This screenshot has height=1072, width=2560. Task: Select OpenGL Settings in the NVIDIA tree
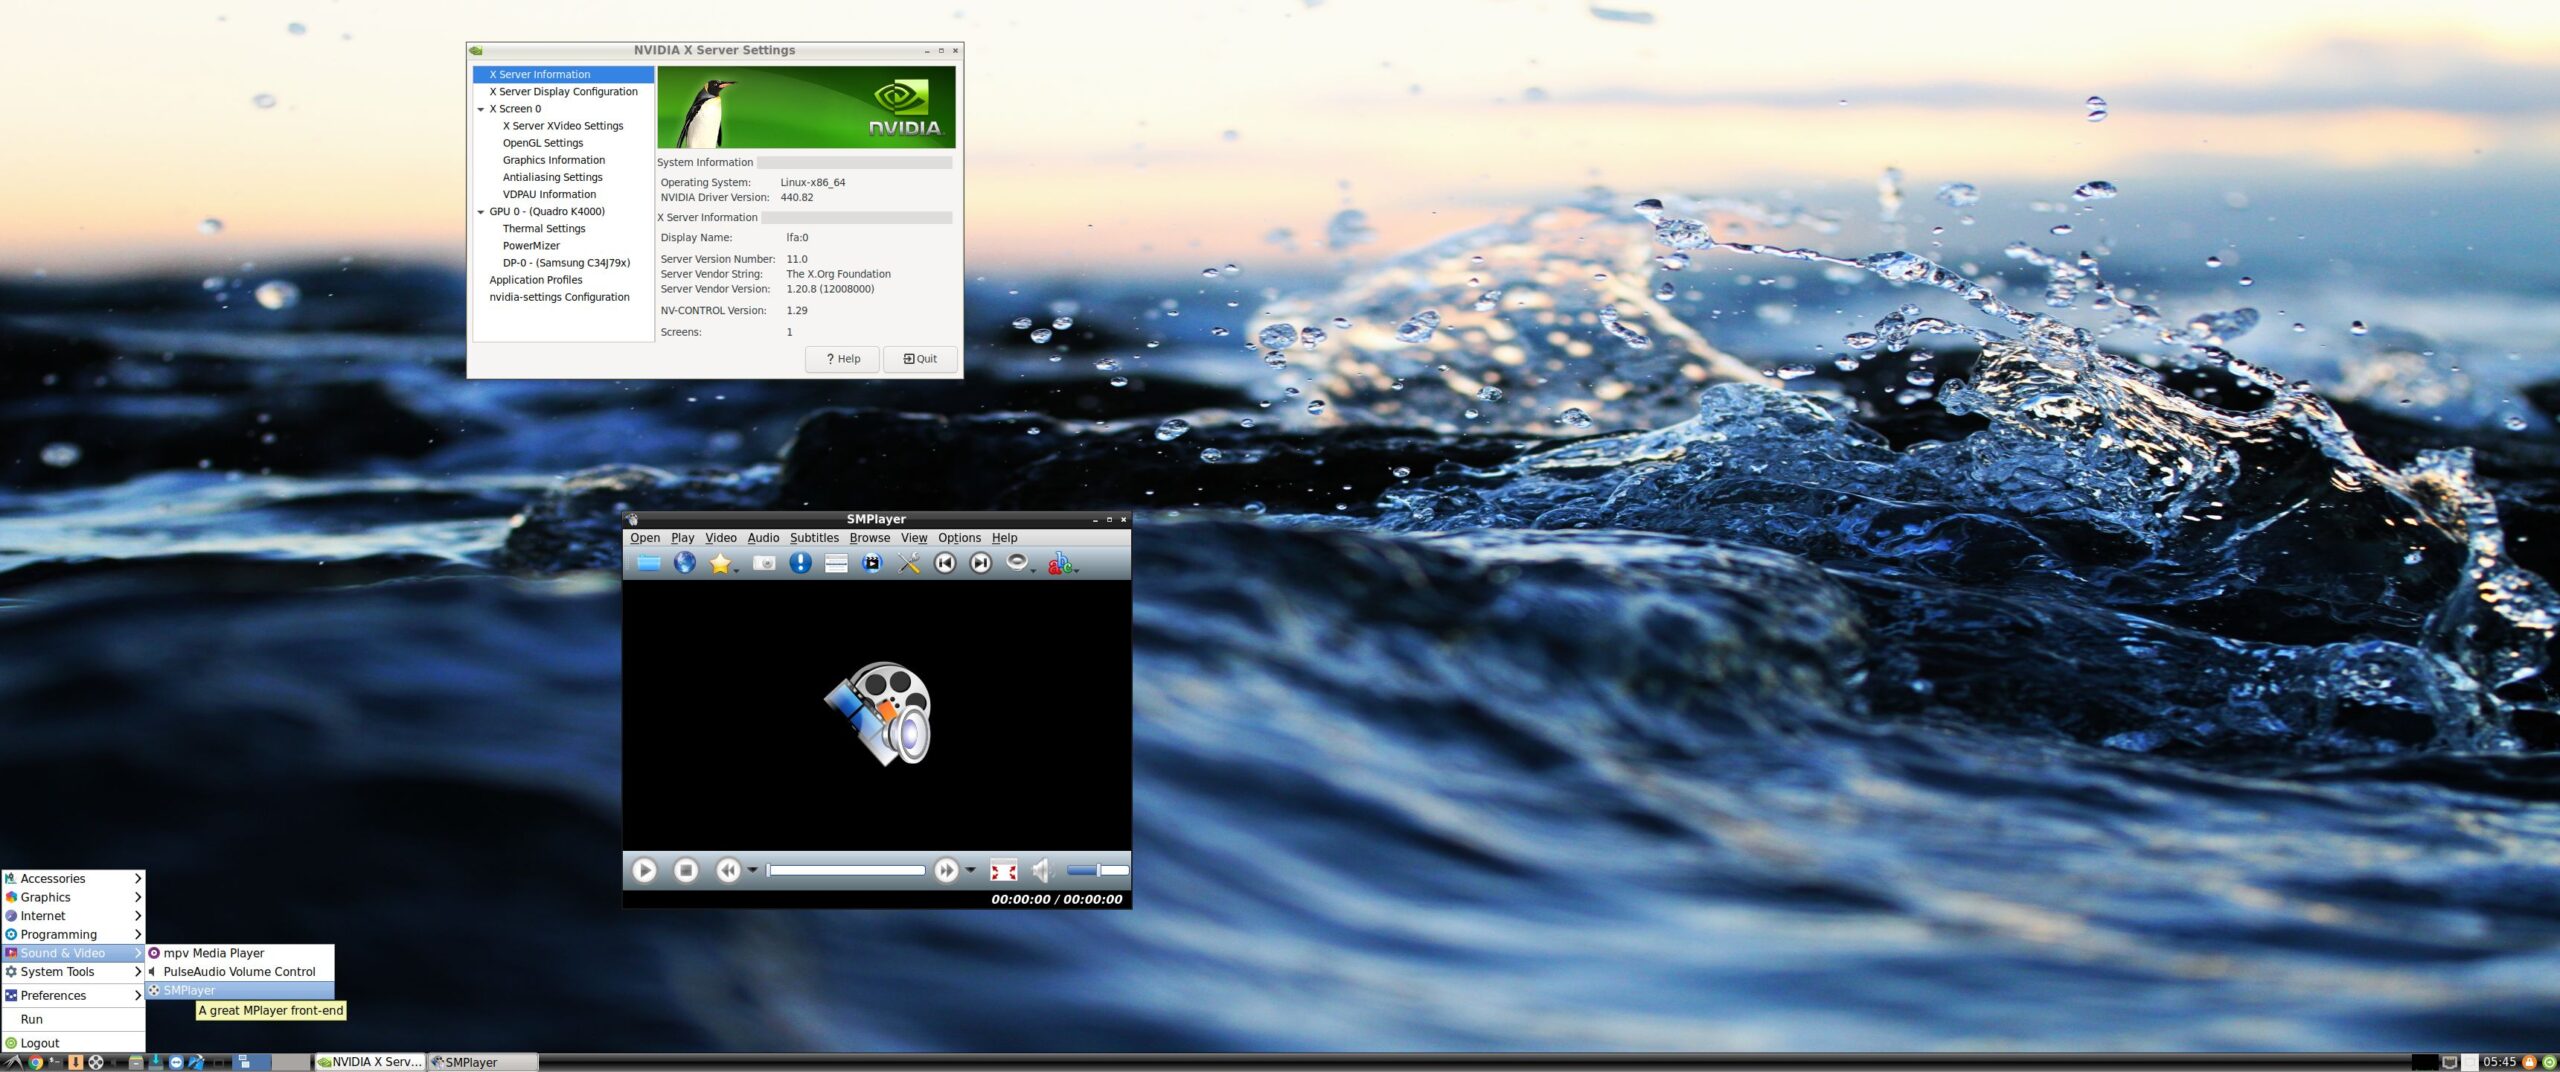(x=543, y=143)
